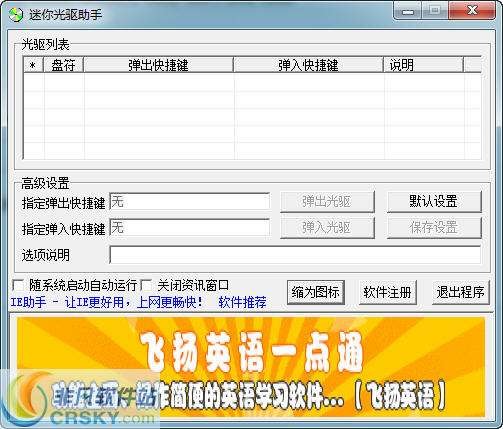Open the IE助手 promotional link
The width and height of the screenshot is (503, 429).
(107, 302)
